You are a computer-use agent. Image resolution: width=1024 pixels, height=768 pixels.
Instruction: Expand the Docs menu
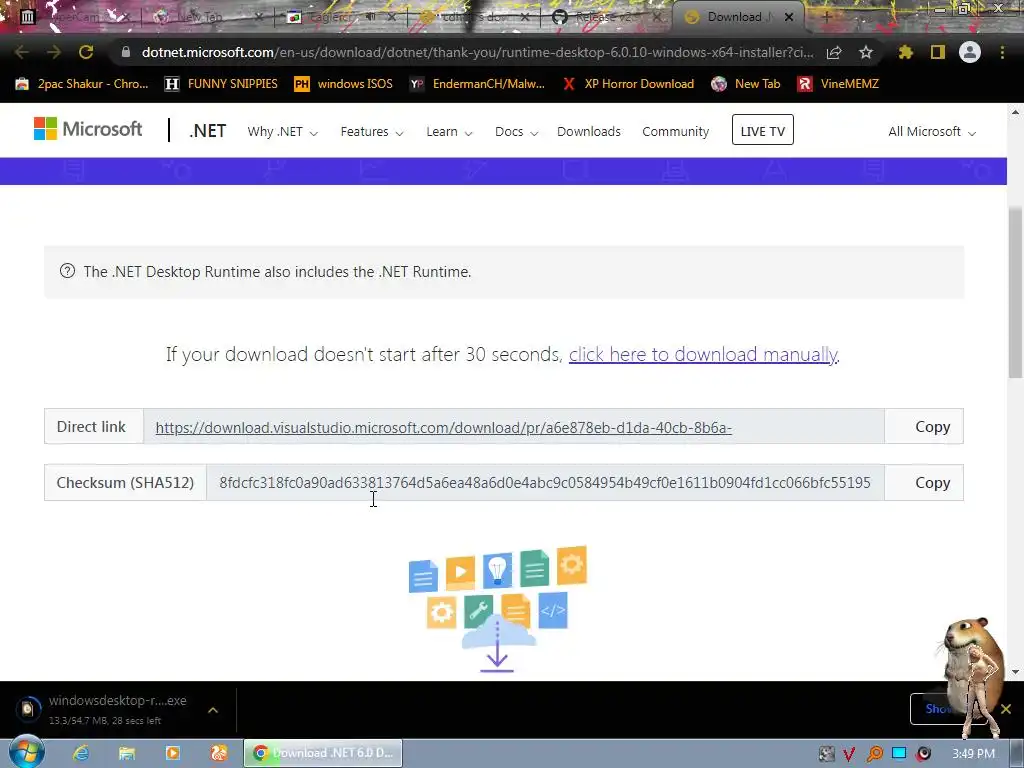(516, 132)
